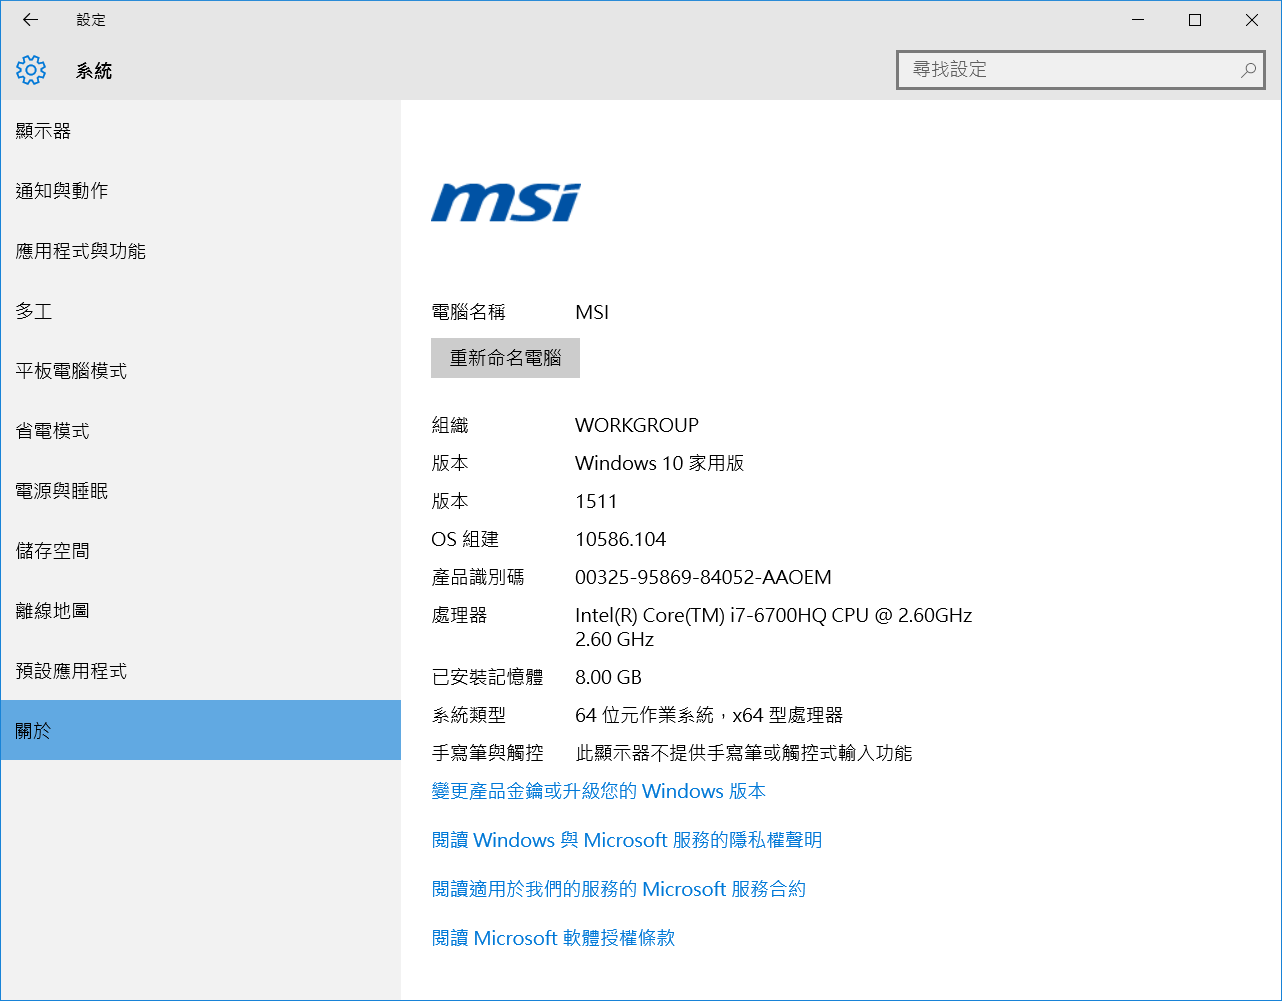Open 離線地圖 settings
1282x1001 pixels.
click(x=201, y=611)
